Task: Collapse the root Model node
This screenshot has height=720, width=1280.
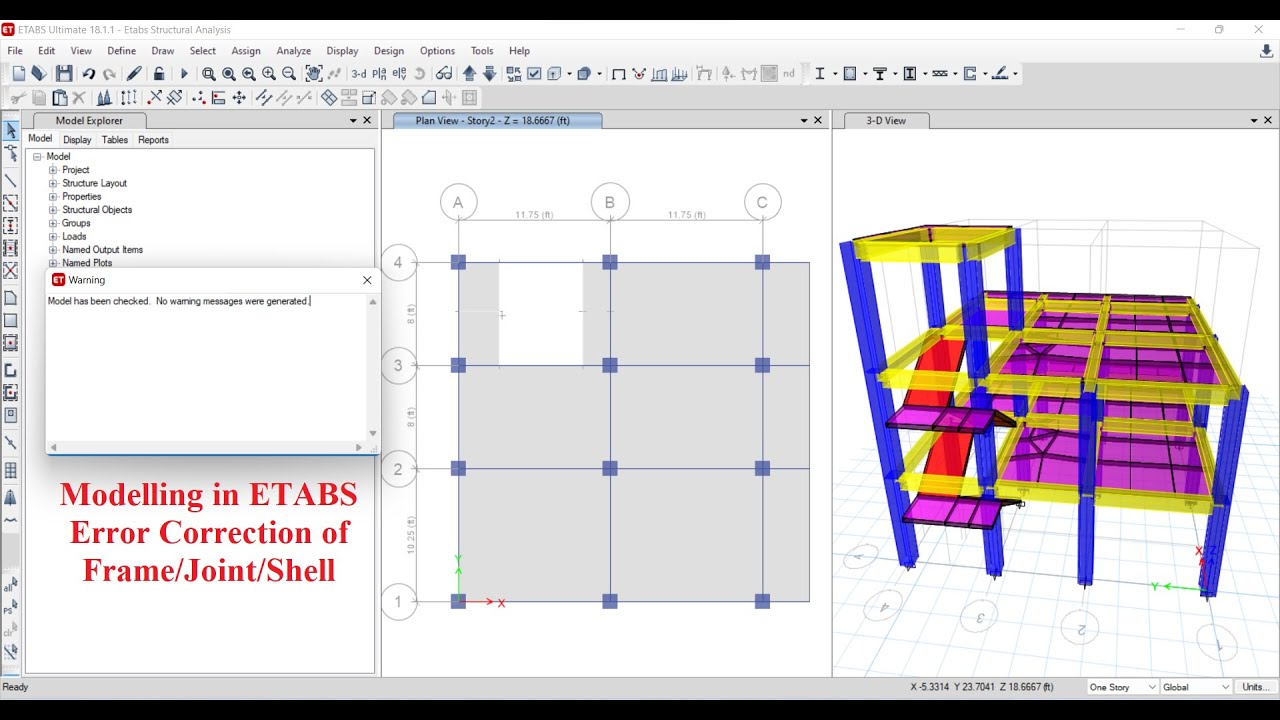Action: pos(37,157)
